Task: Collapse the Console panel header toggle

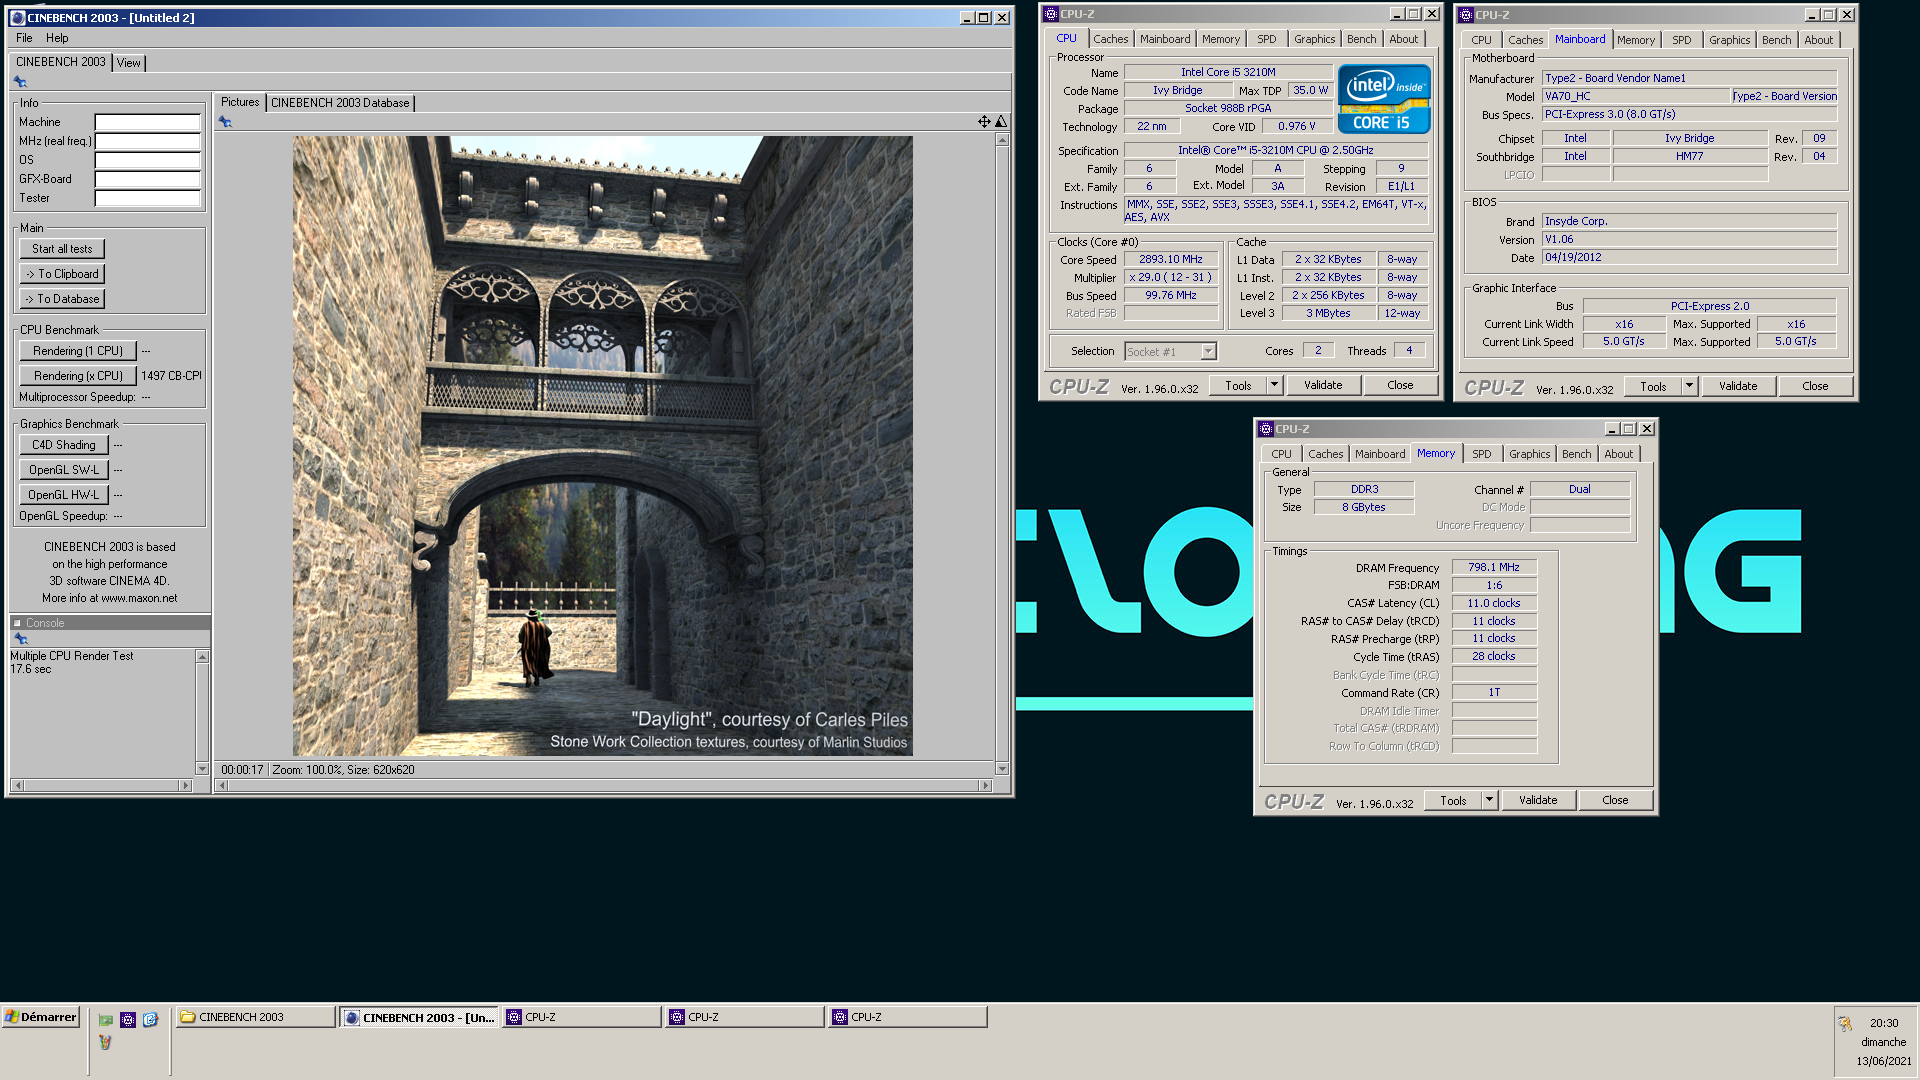Action: (x=17, y=623)
